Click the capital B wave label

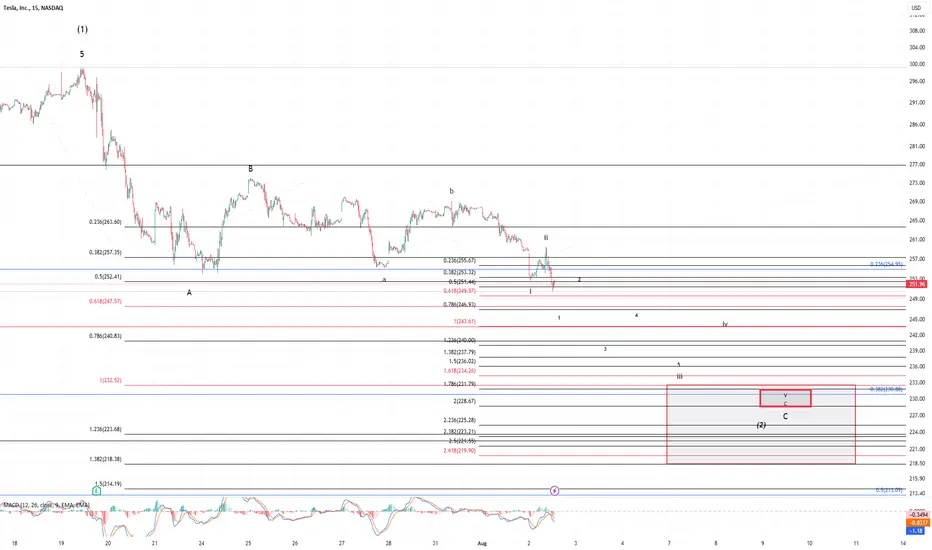coord(250,169)
